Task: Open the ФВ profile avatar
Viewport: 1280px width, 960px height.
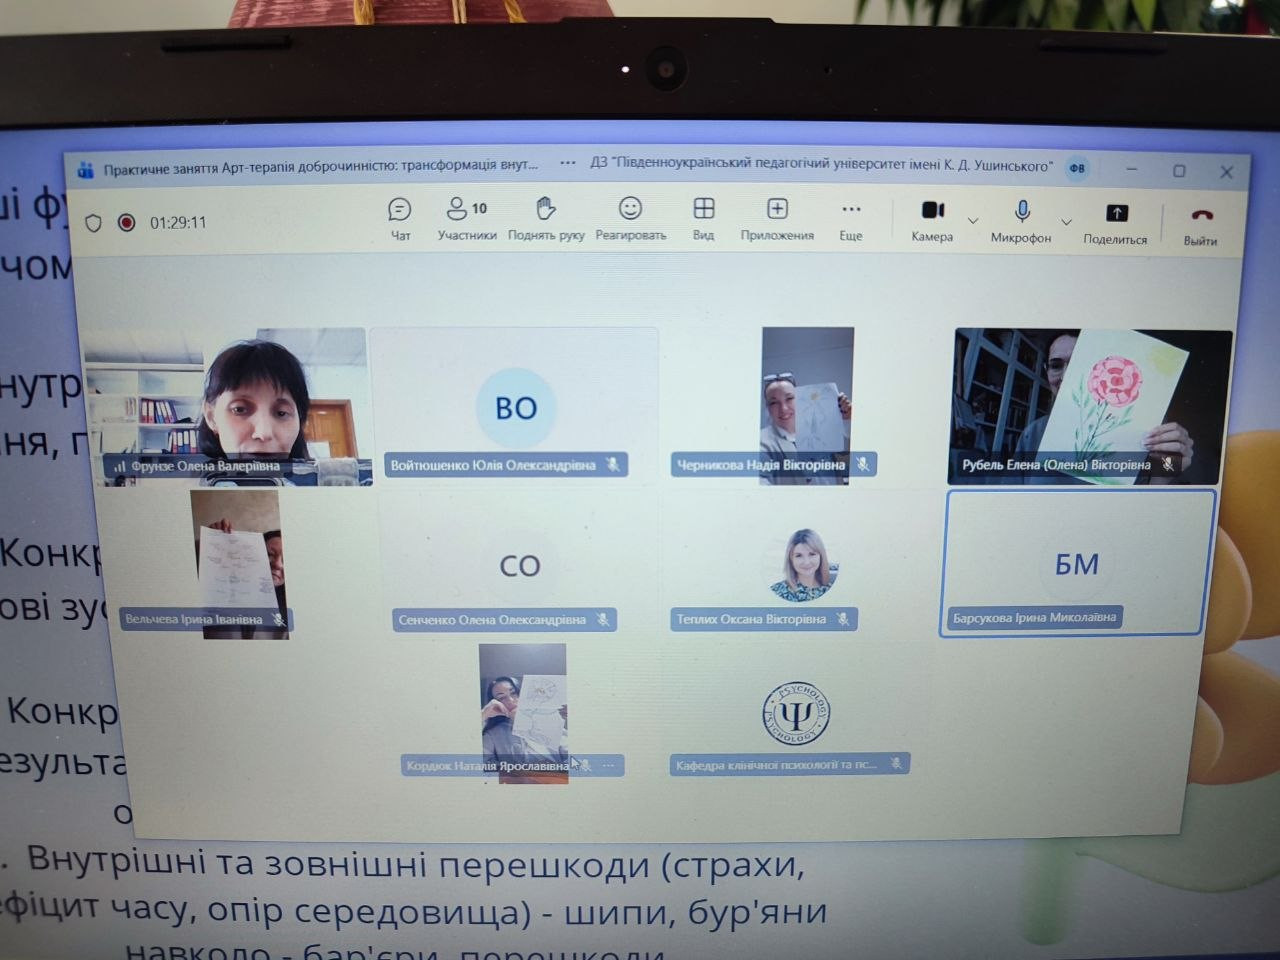Action: click(x=1077, y=168)
